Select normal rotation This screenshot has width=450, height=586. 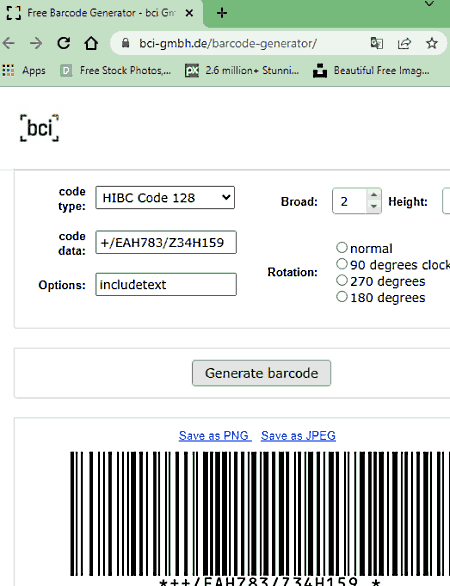pos(342,247)
